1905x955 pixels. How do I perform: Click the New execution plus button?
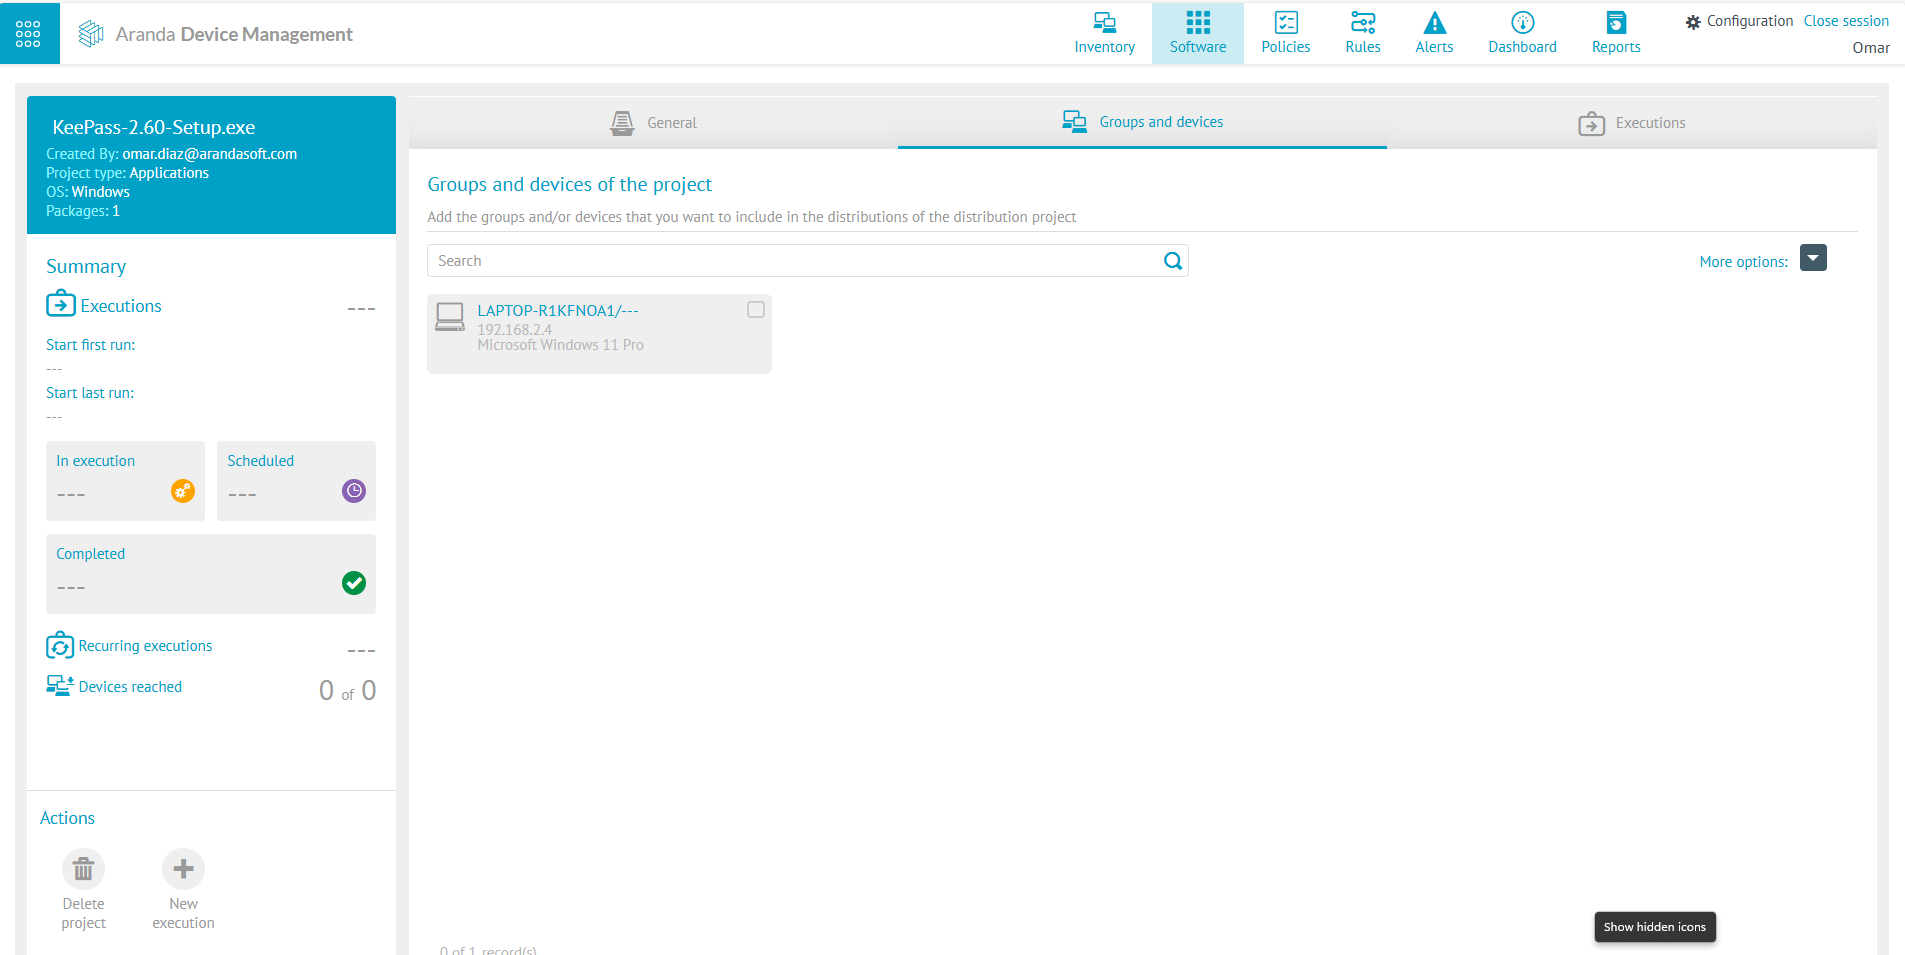(184, 869)
